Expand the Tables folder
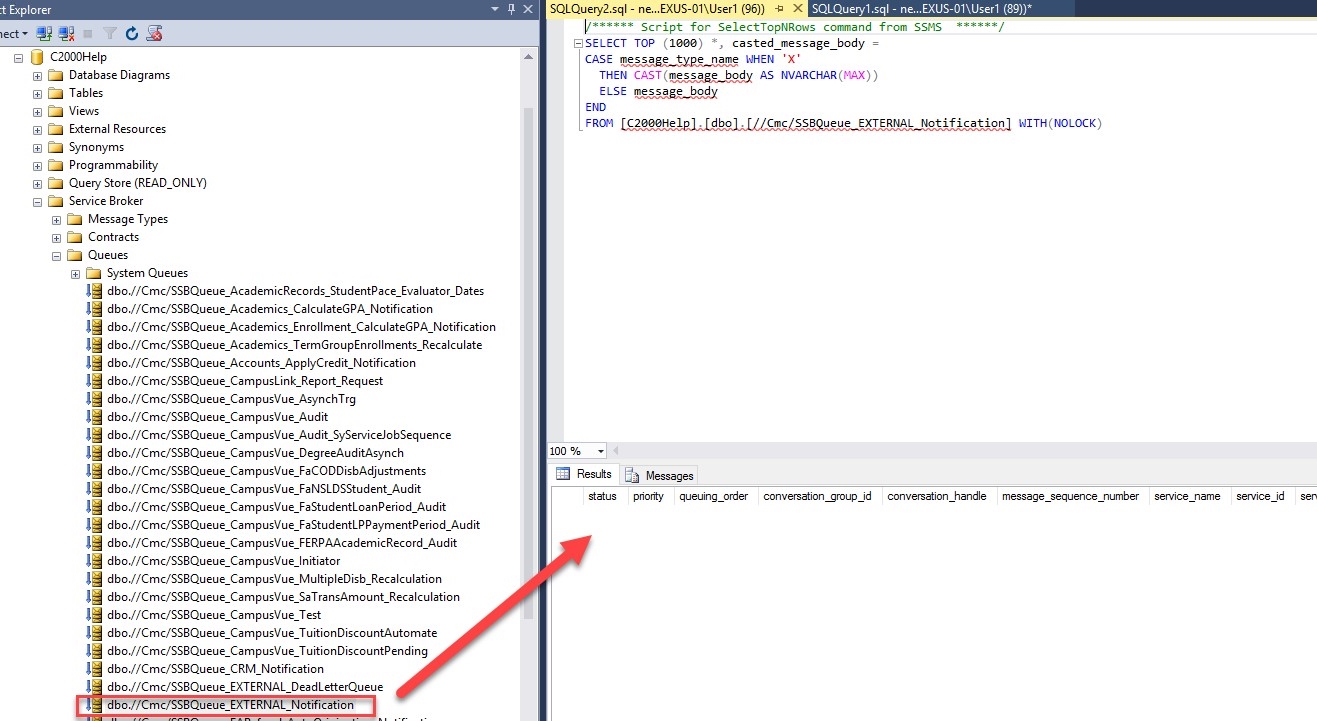Viewport: 1317px width, 721px height. (x=37, y=93)
